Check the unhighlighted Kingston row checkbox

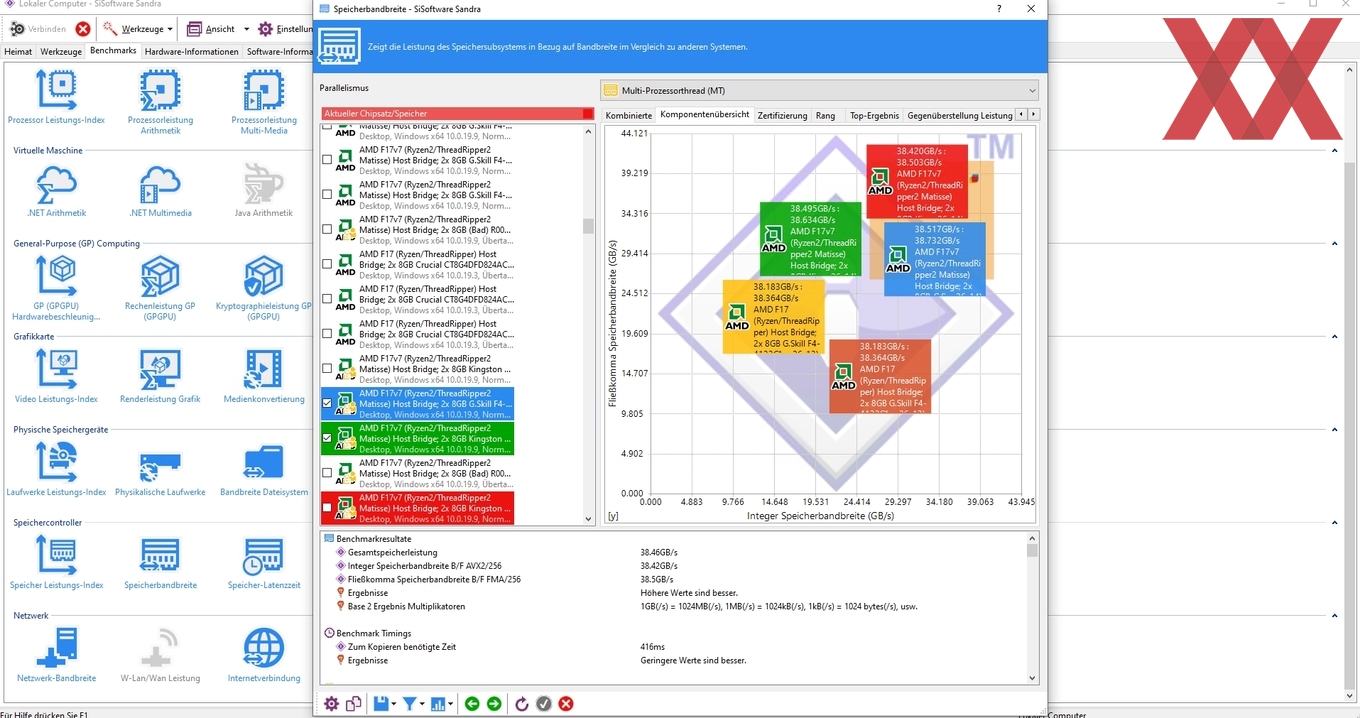click(327, 369)
